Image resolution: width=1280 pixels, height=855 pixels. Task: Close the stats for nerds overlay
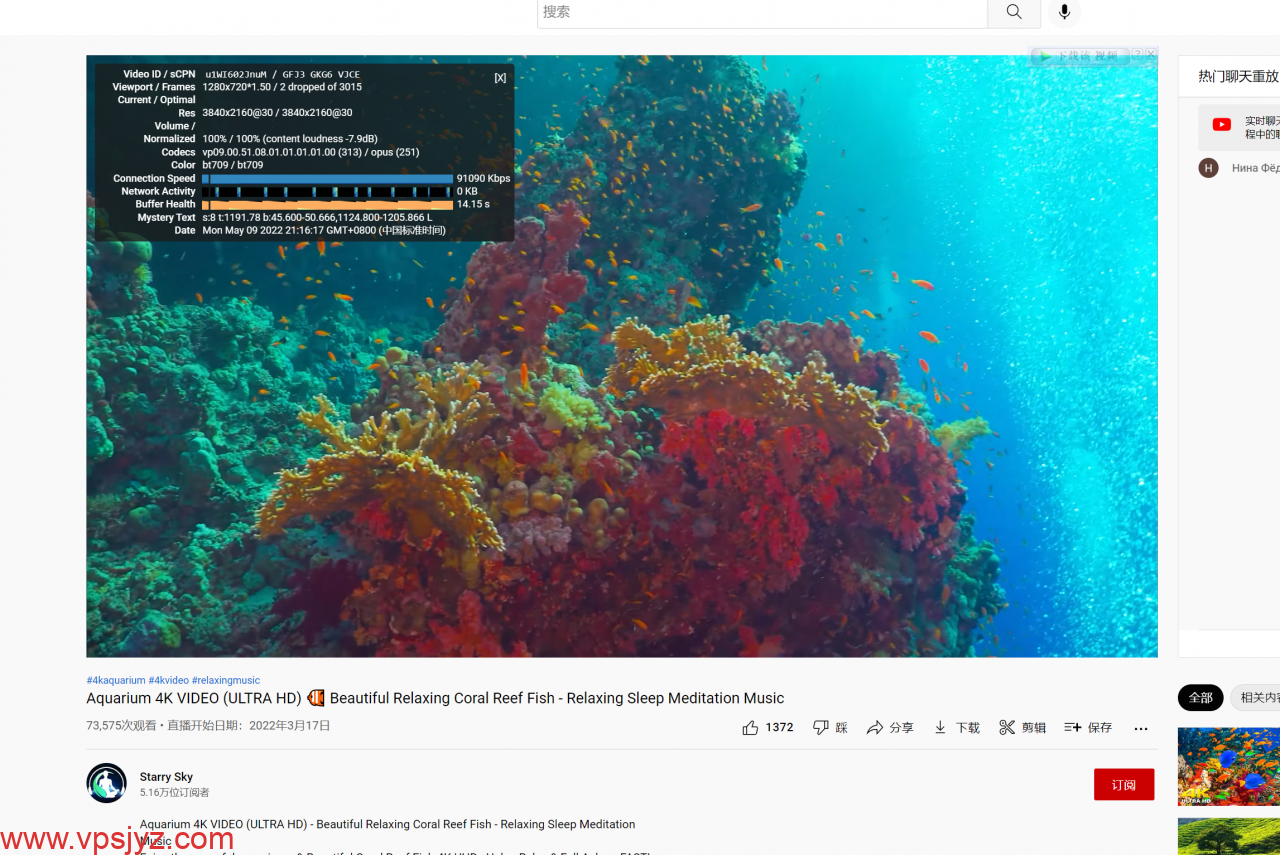(x=500, y=78)
